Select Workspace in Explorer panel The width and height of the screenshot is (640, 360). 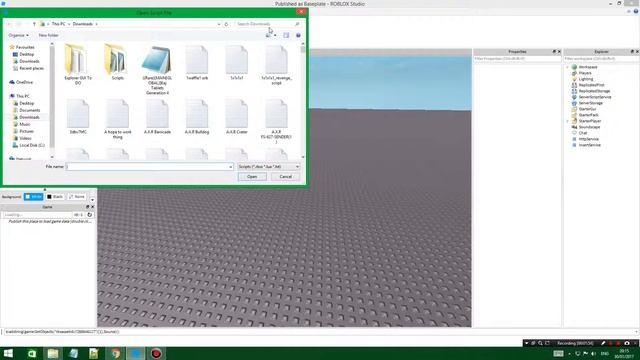click(588, 67)
